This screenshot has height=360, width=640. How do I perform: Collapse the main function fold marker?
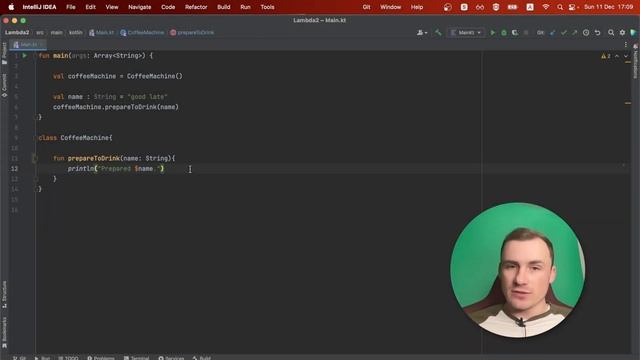[36, 56]
